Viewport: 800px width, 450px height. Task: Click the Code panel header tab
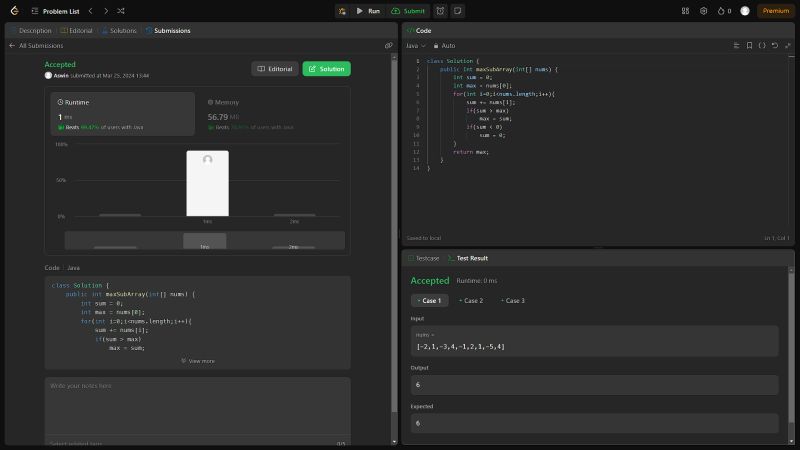(x=419, y=31)
